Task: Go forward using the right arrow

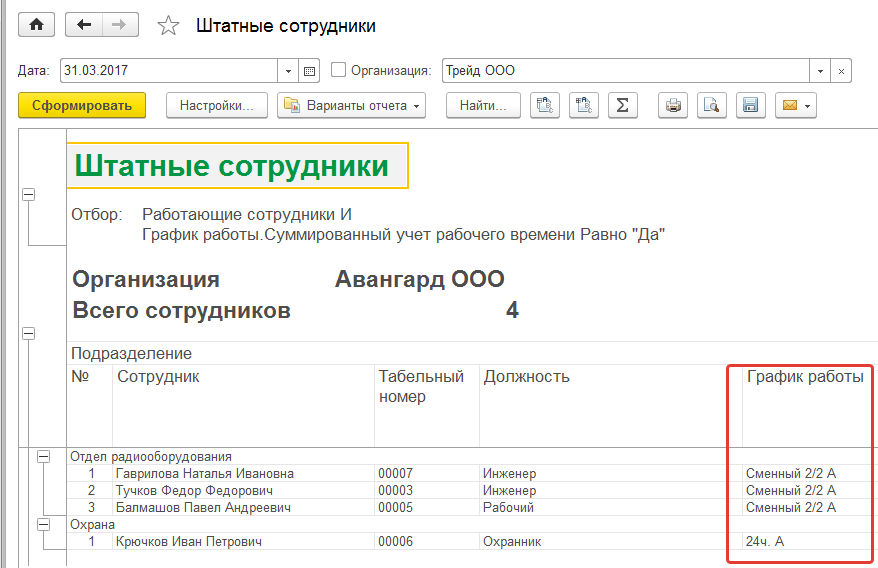Action: click(x=120, y=26)
